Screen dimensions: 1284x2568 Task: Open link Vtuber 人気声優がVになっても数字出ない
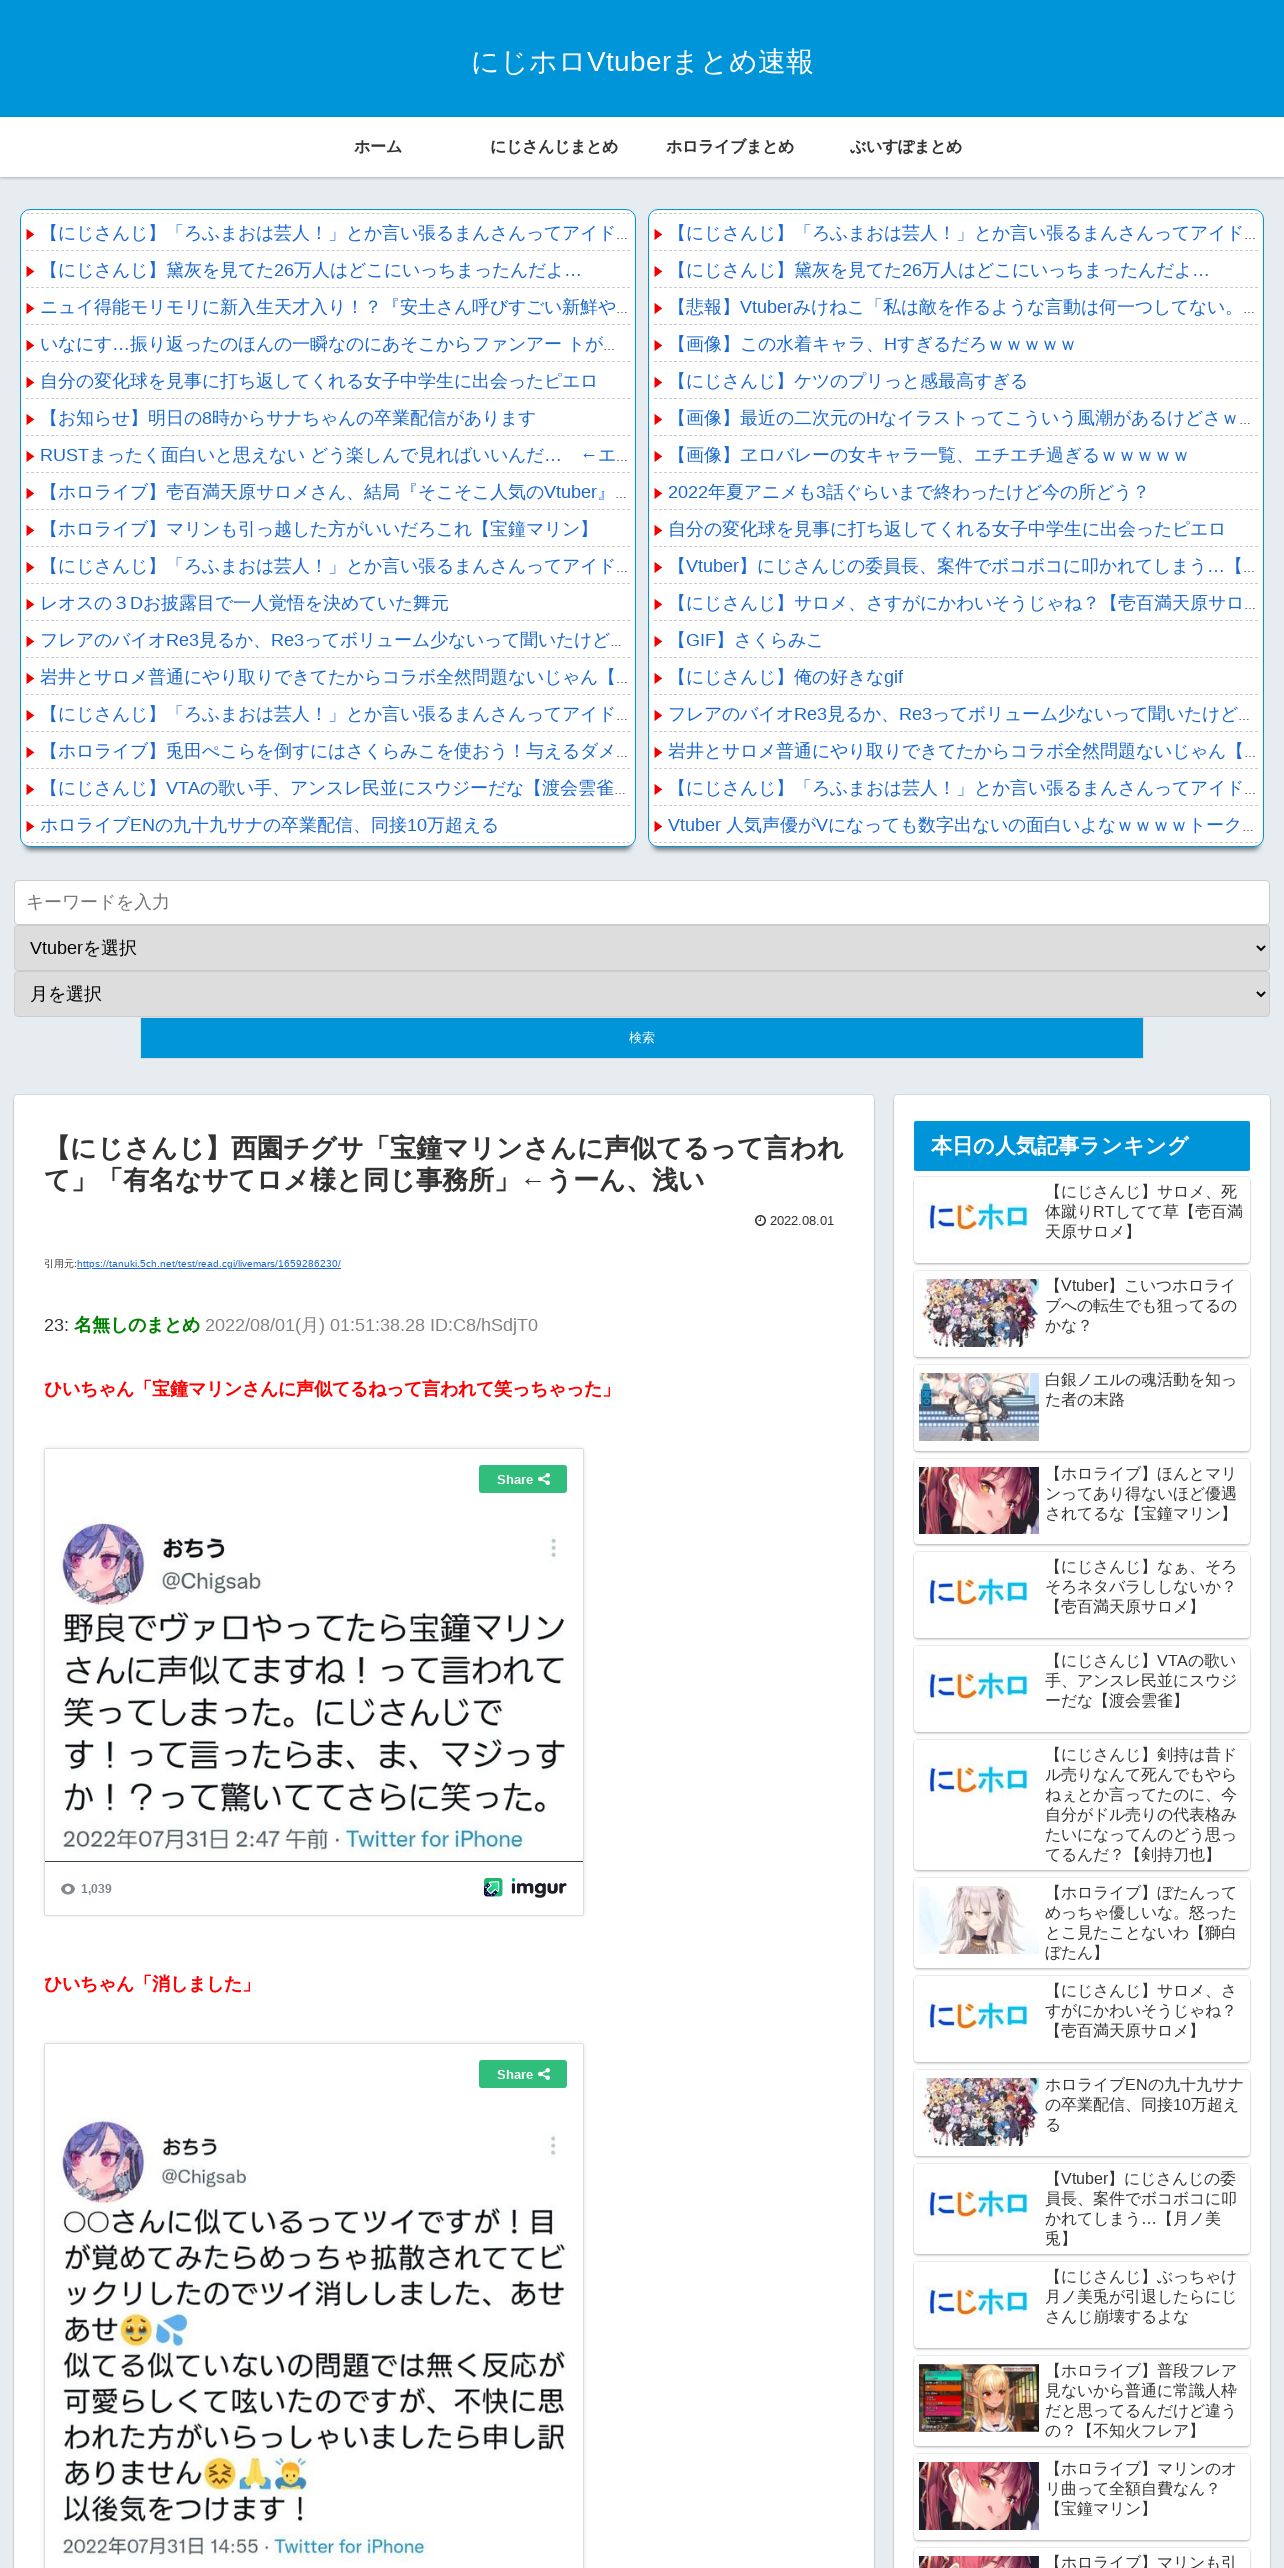(962, 825)
